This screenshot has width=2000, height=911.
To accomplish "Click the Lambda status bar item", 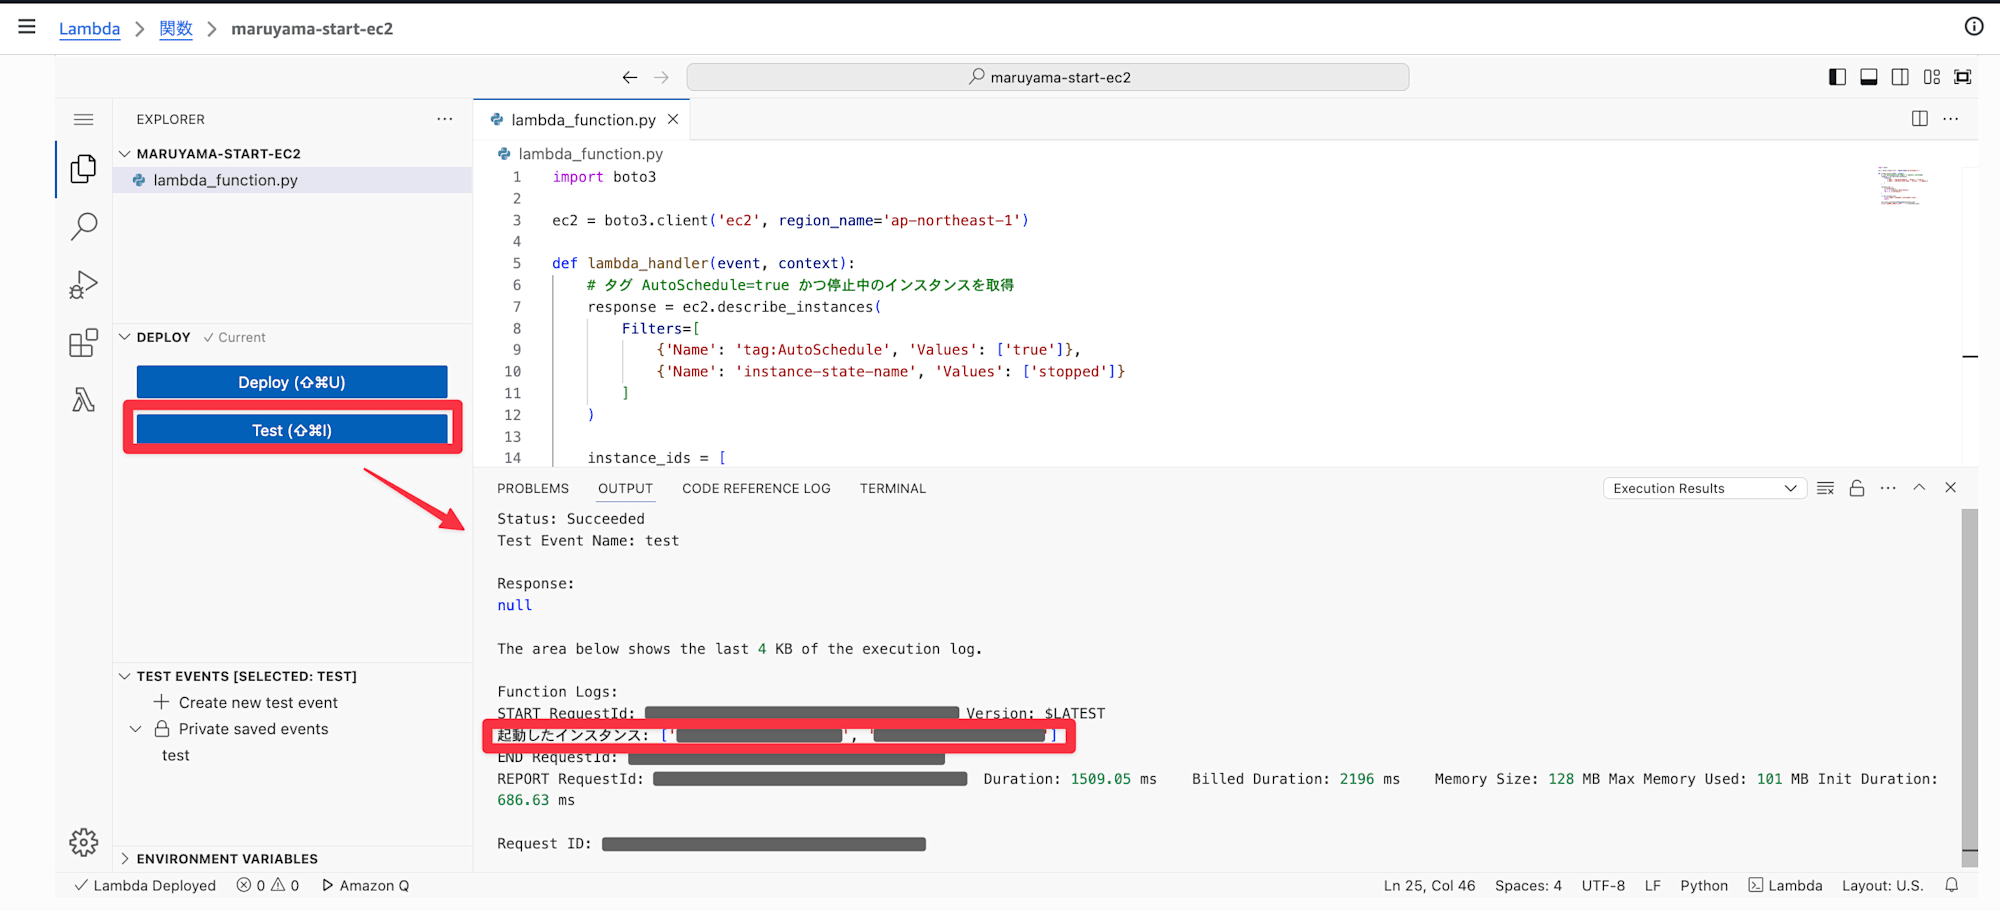I will (1785, 885).
